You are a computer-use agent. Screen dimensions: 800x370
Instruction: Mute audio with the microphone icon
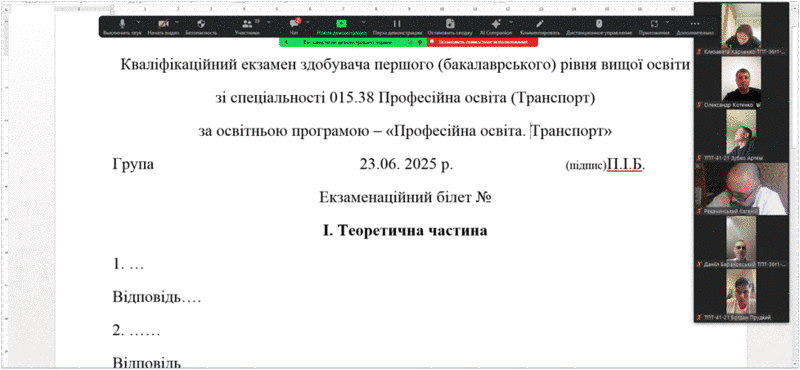click(x=122, y=27)
